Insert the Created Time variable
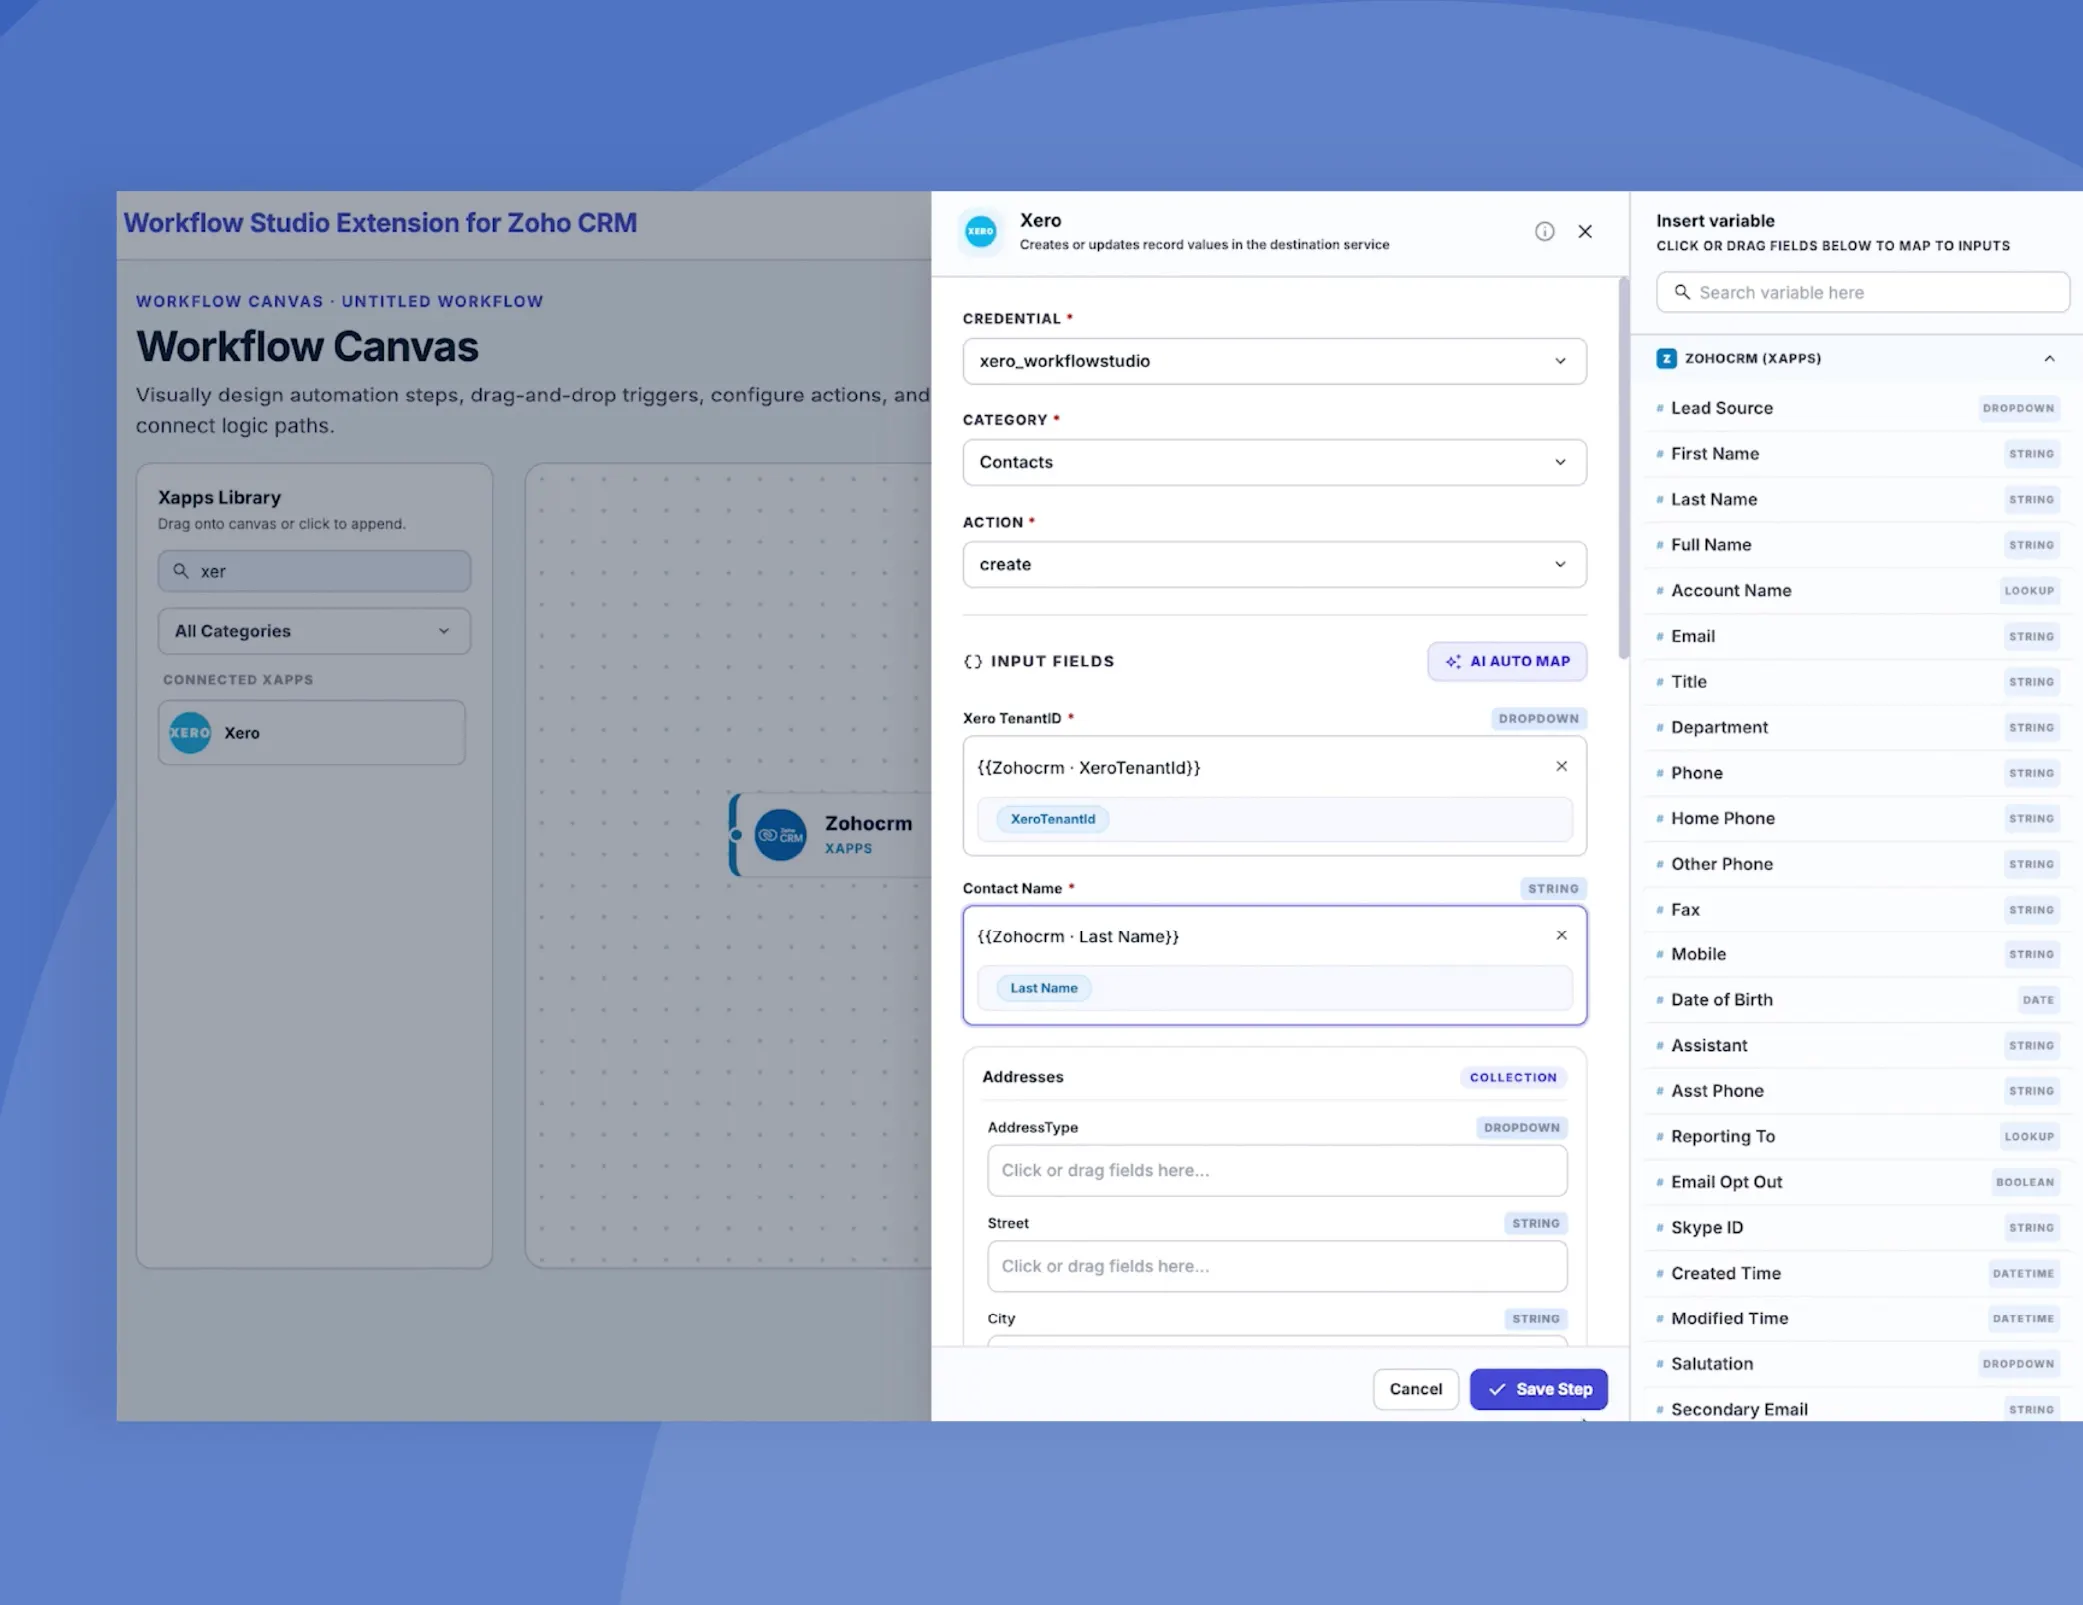2083x1605 pixels. pyautogui.click(x=1857, y=1273)
